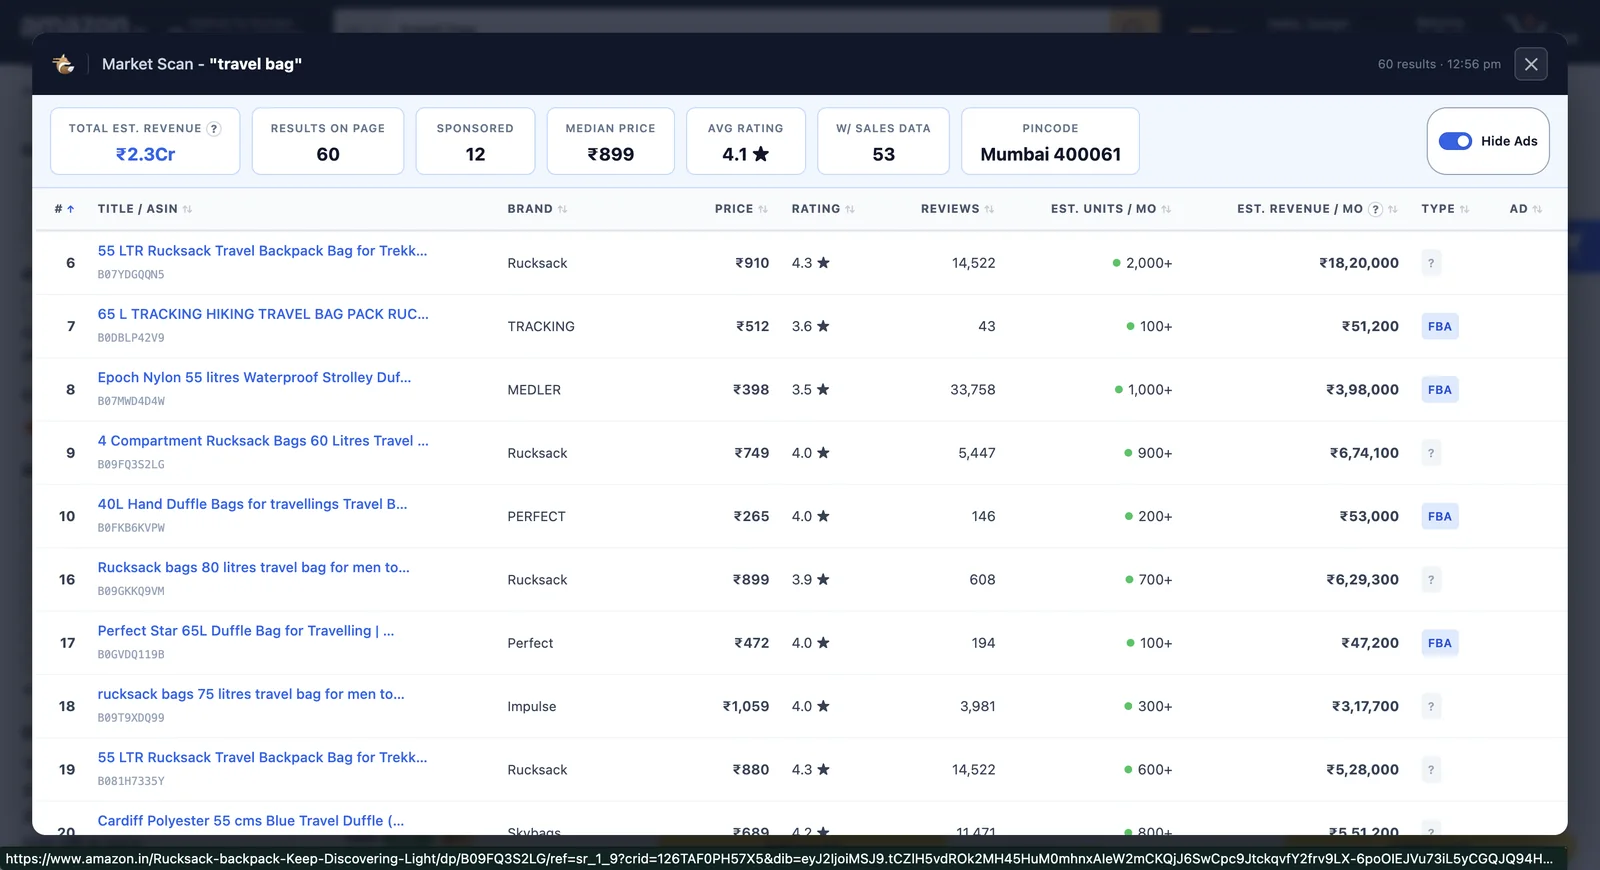
Task: Click the FBA badge in the PERFECT row 10
Action: (1440, 516)
